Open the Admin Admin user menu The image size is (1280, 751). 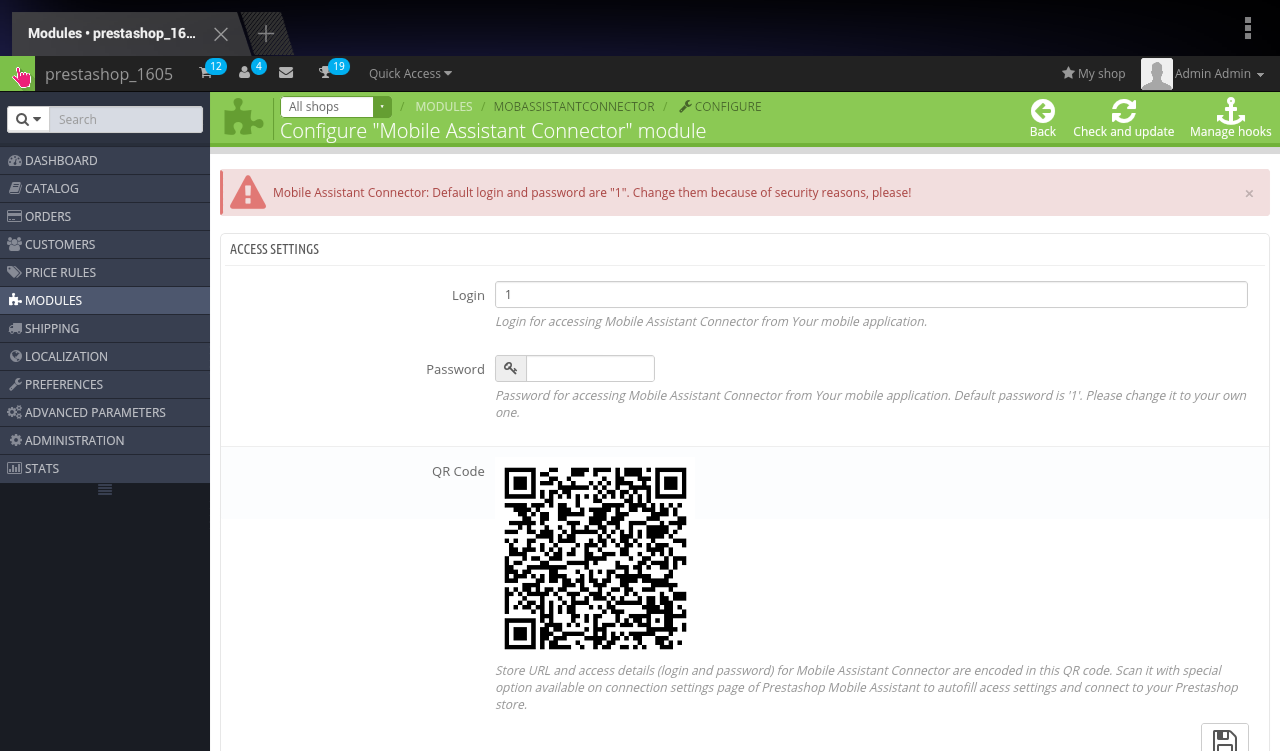point(1219,73)
